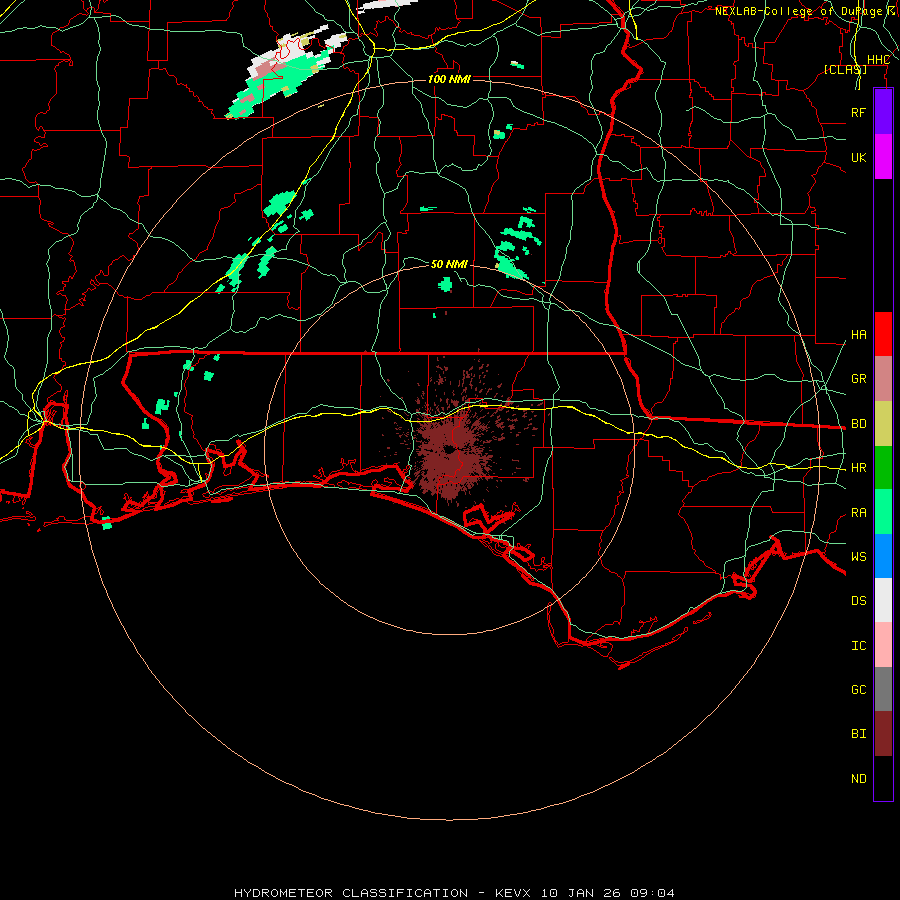Click the '100 NMI' range ring label
The height and width of the screenshot is (900, 900).
point(449,79)
